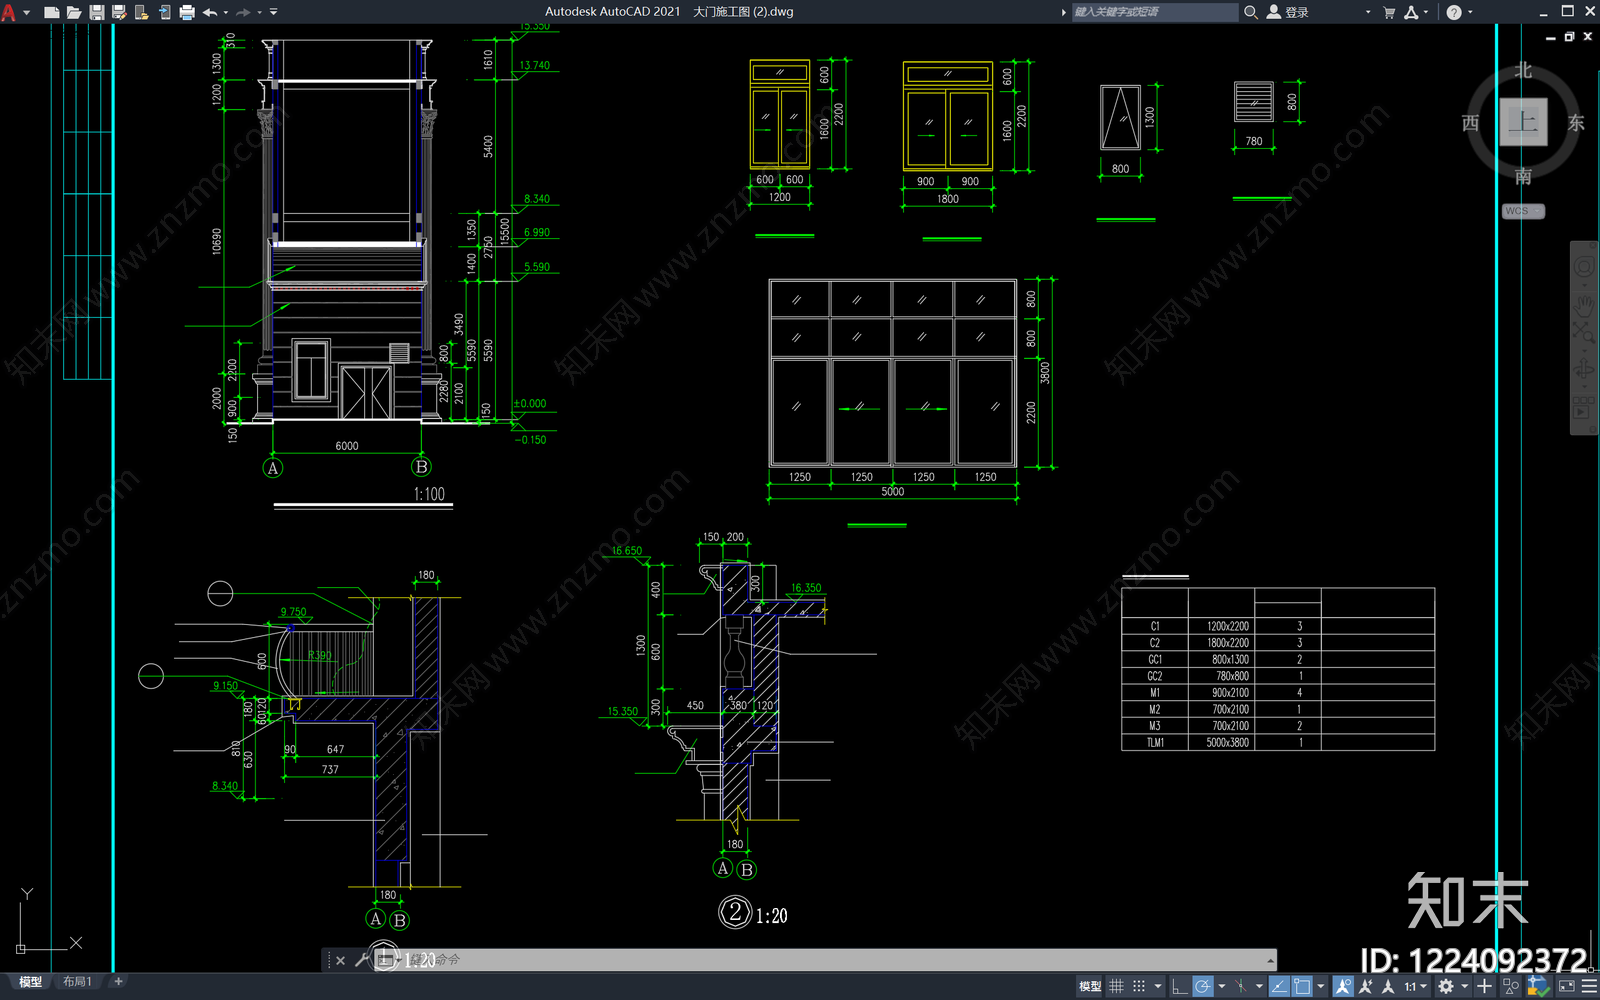
Task: Toggle isometric drafting in status bar
Action: (x=1240, y=986)
